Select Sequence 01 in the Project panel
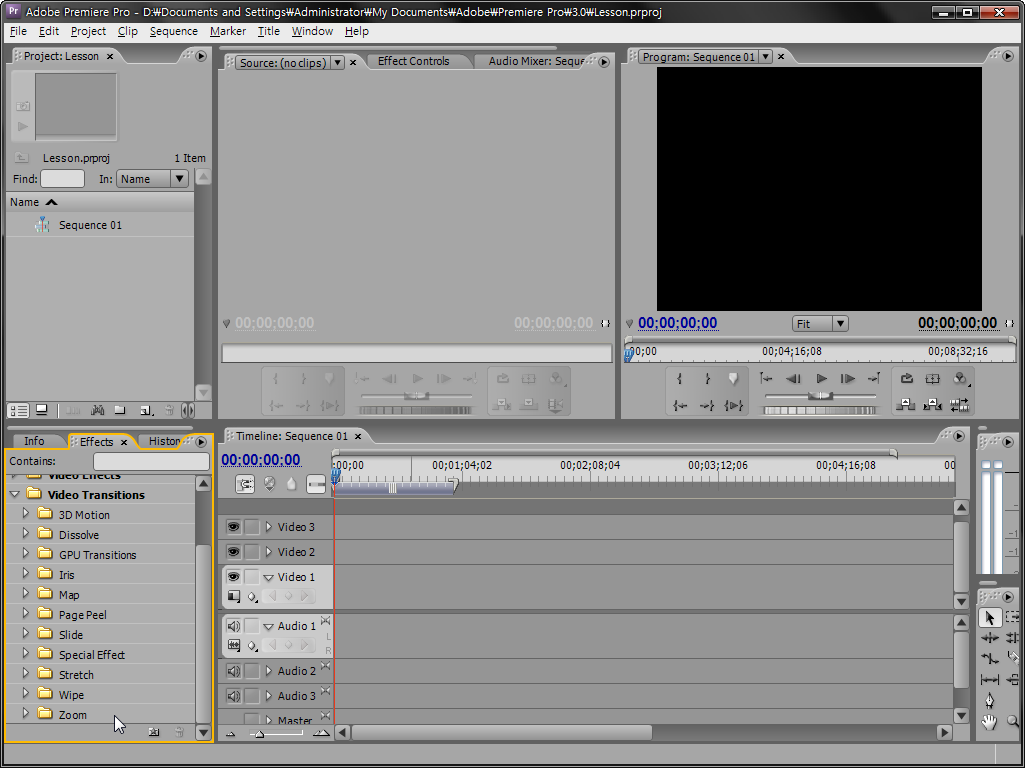 [x=90, y=225]
